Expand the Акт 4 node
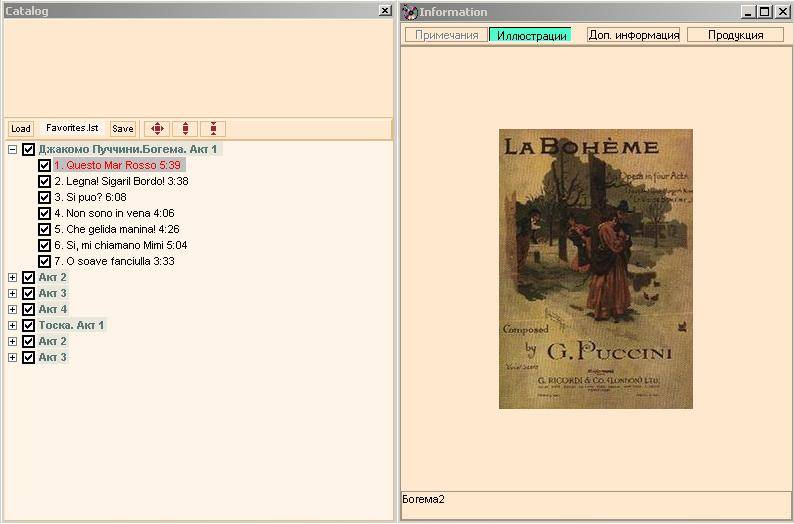 pyautogui.click(x=13, y=309)
